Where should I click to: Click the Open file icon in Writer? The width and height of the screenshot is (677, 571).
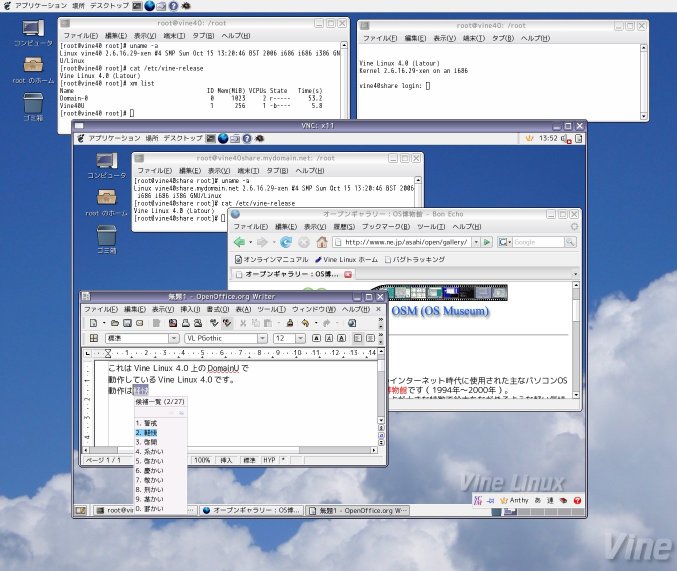[115, 323]
